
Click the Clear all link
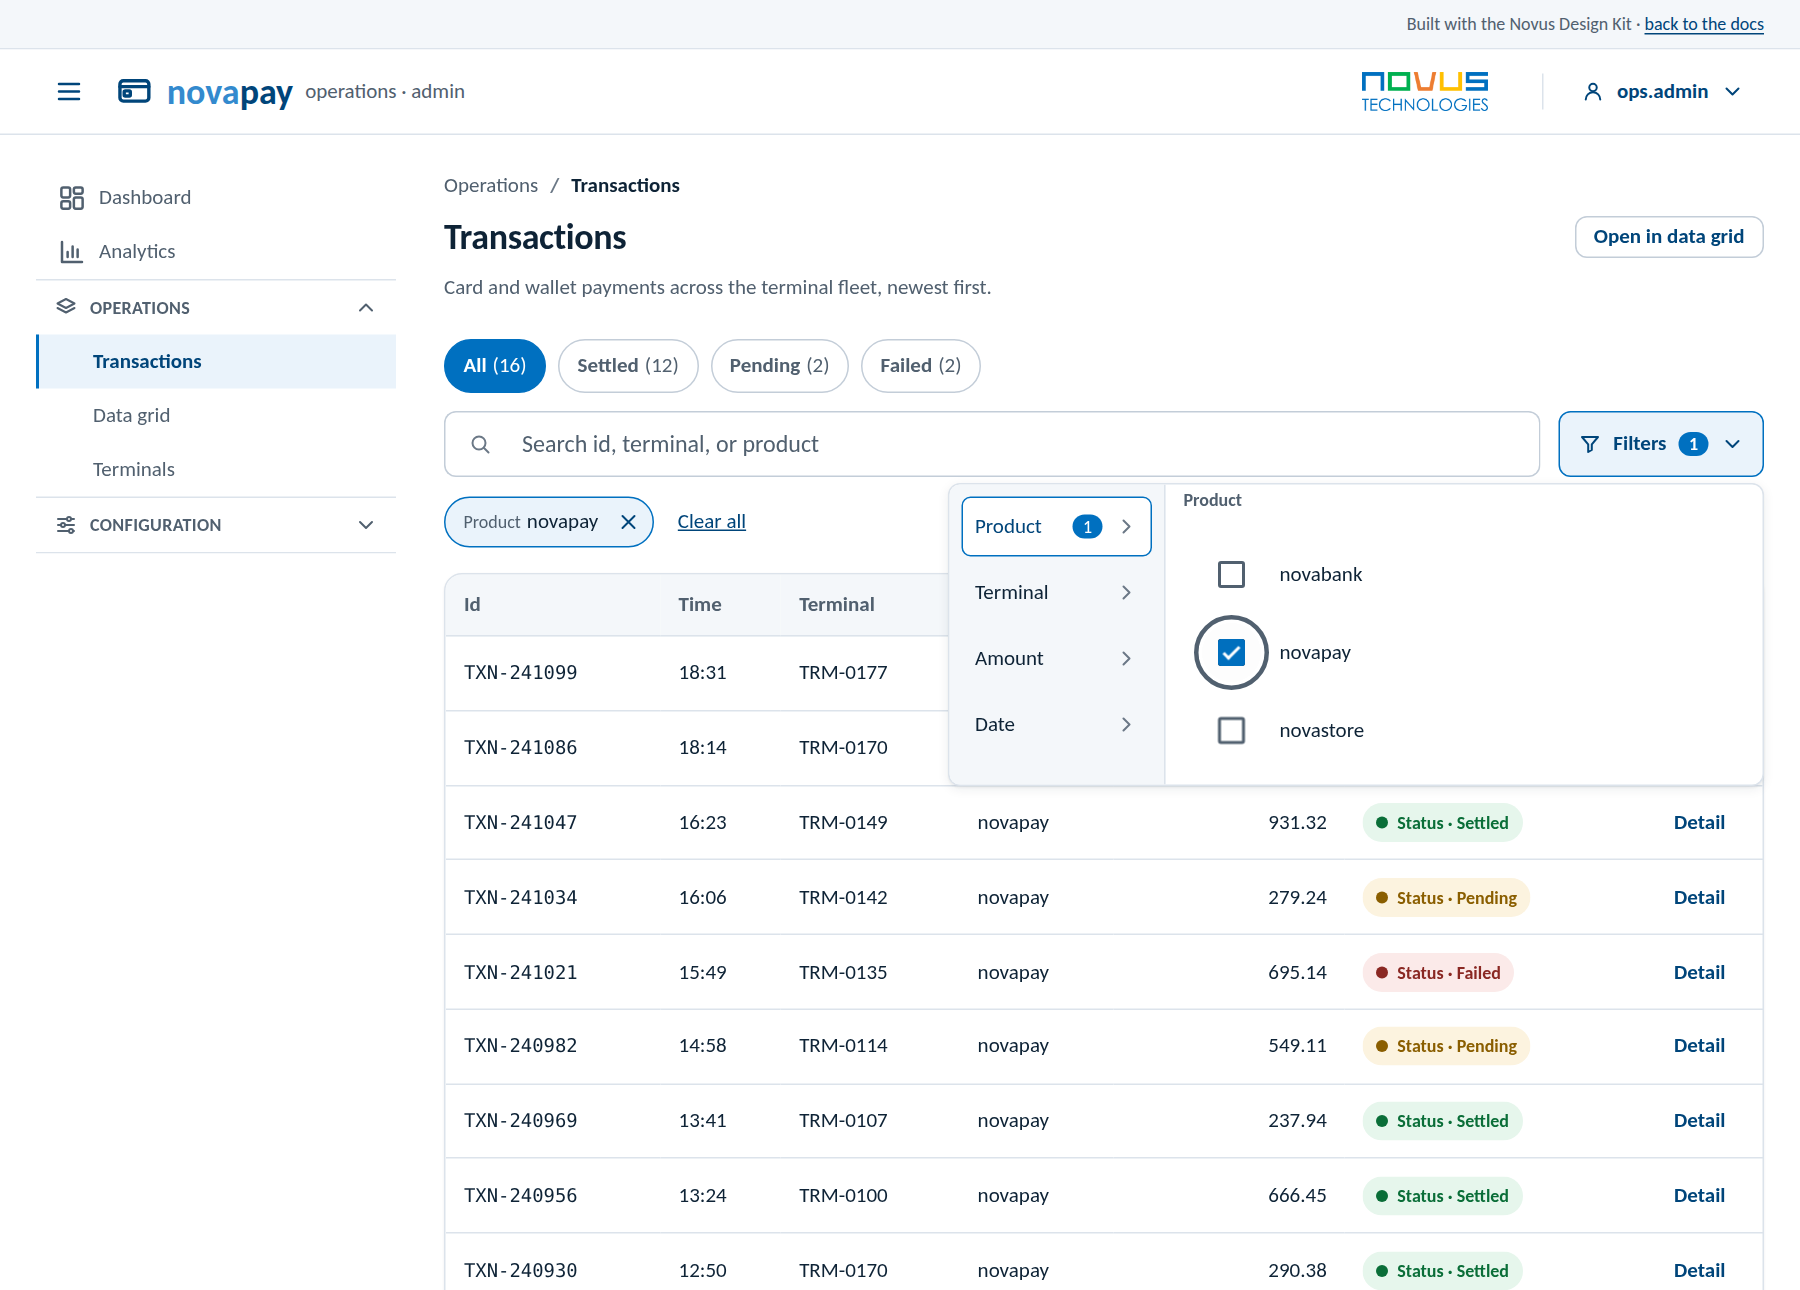(711, 522)
